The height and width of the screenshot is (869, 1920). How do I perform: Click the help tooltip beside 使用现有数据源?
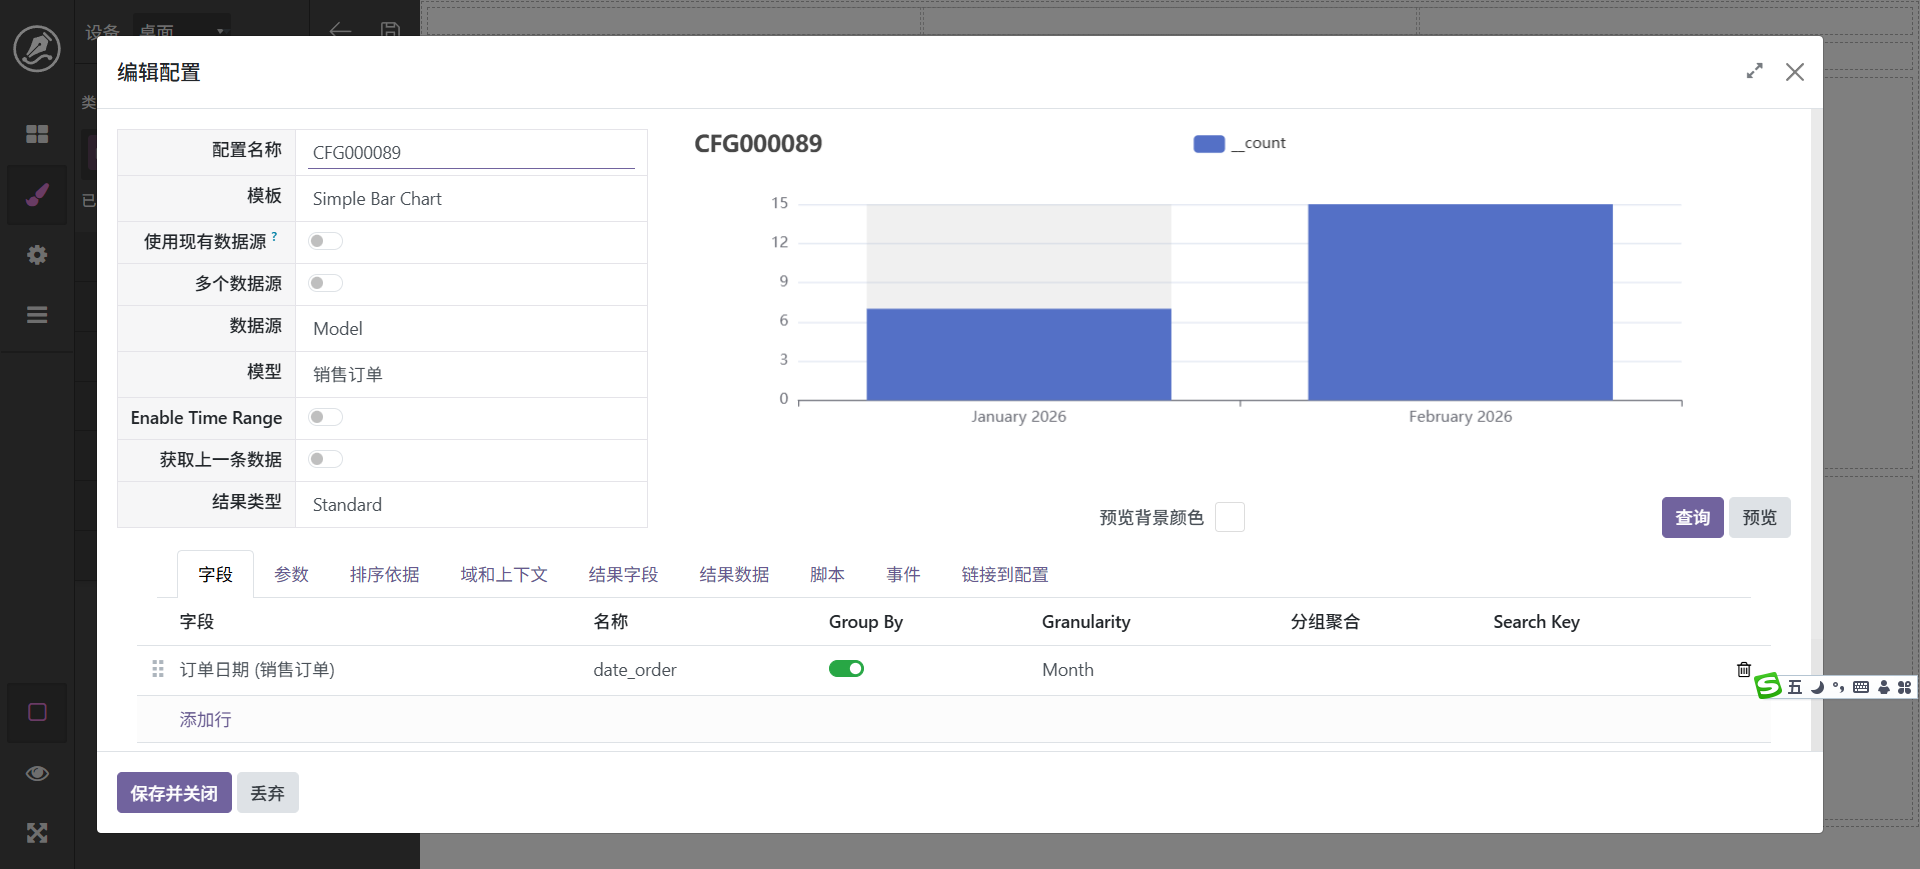pyautogui.click(x=274, y=237)
